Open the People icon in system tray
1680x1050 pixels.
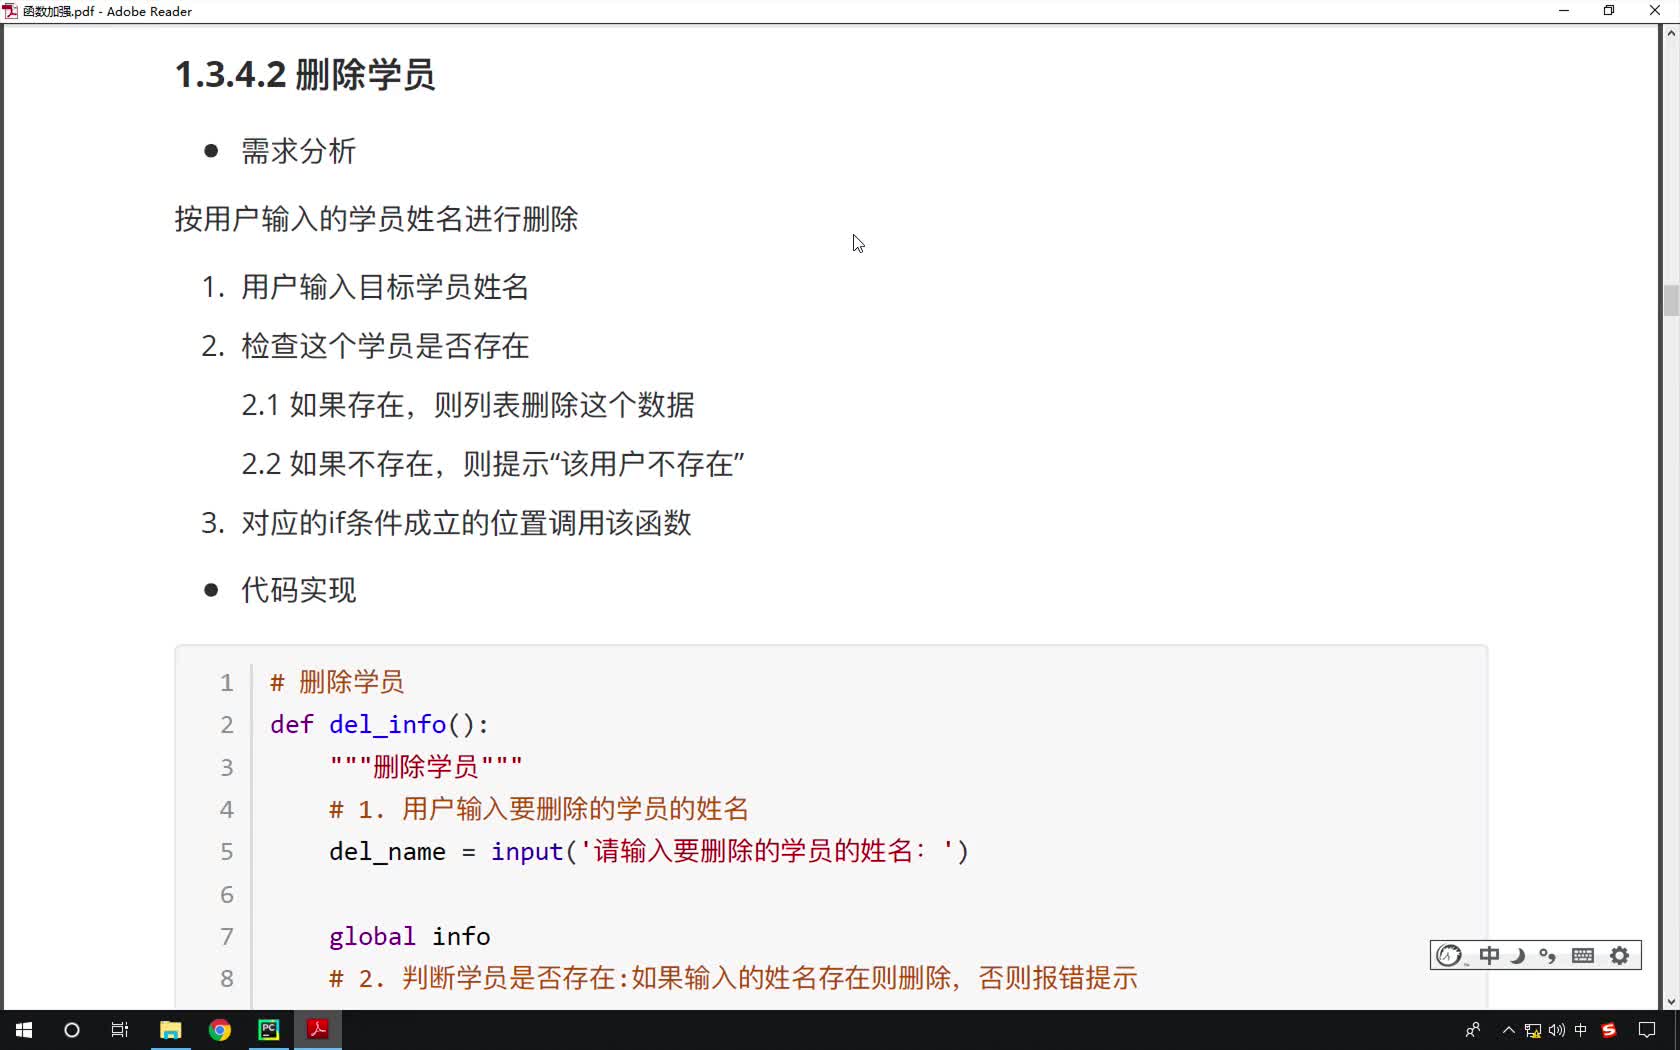[1472, 1030]
